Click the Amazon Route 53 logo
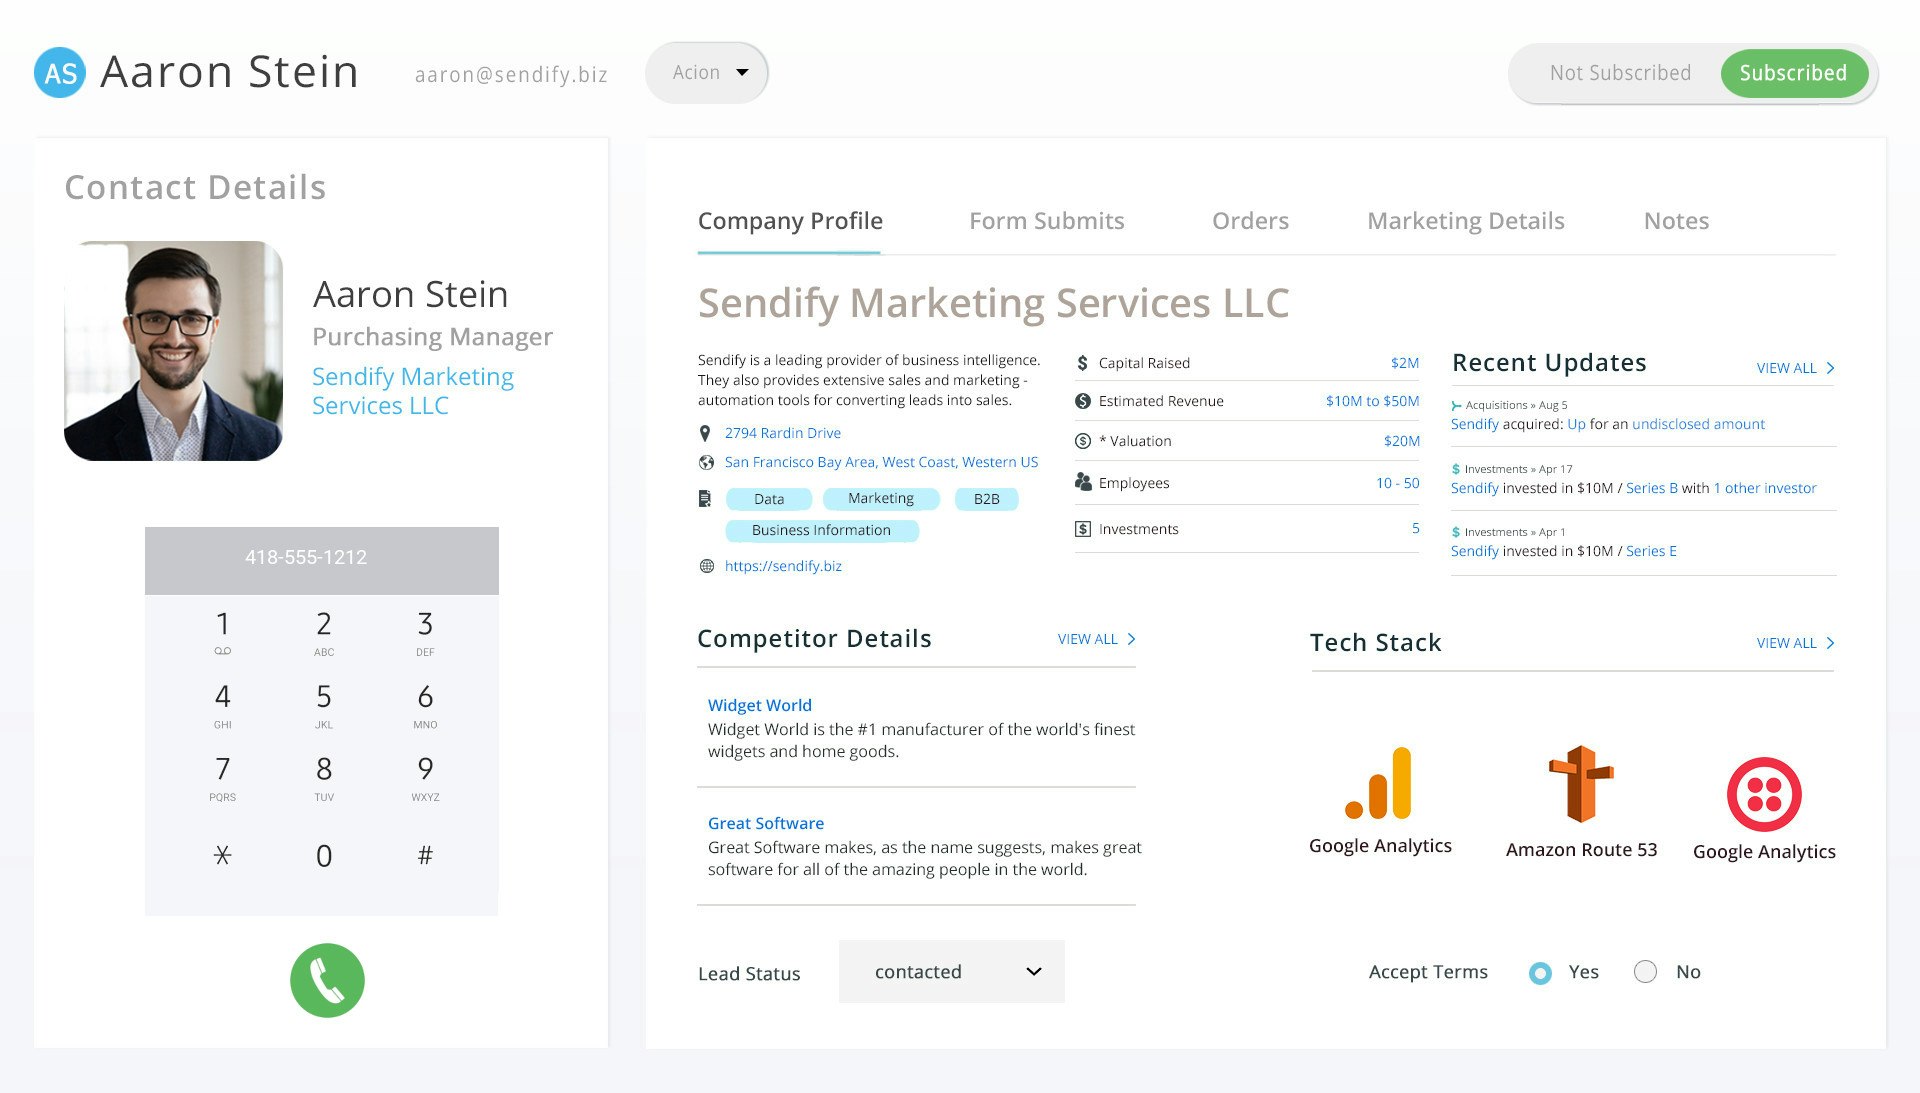Image resolution: width=1920 pixels, height=1093 pixels. coord(1581,784)
